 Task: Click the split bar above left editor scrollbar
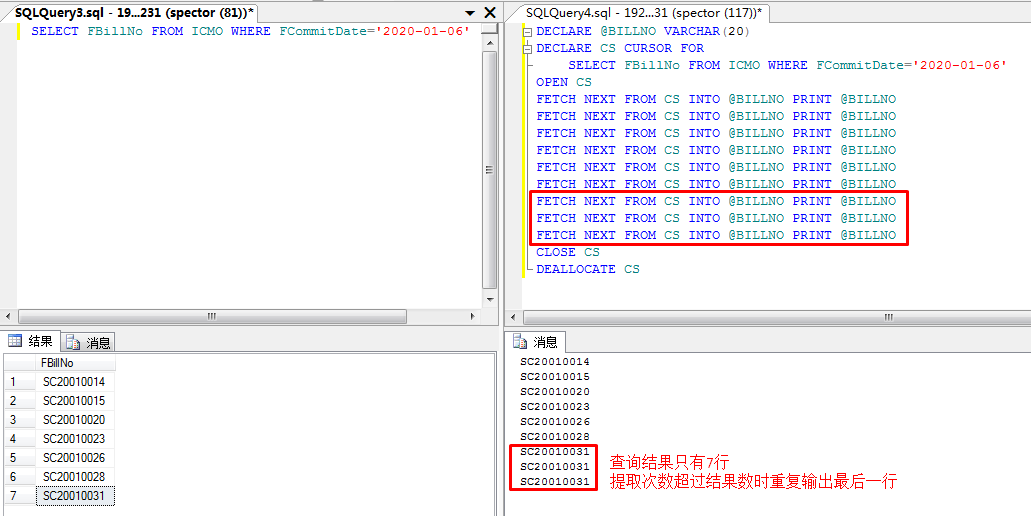(490, 30)
